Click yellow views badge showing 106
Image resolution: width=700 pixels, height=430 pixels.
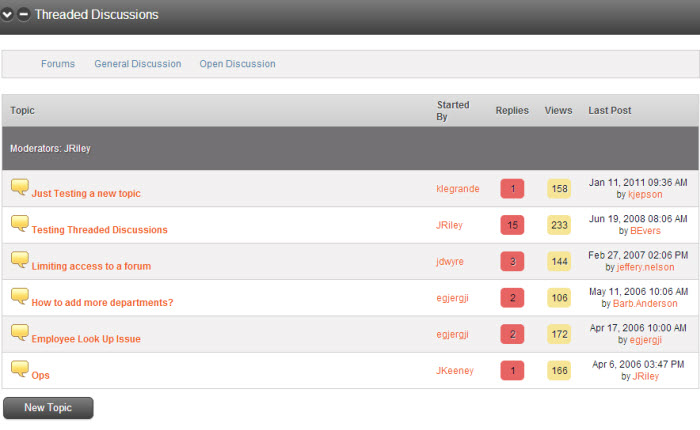pyautogui.click(x=559, y=298)
